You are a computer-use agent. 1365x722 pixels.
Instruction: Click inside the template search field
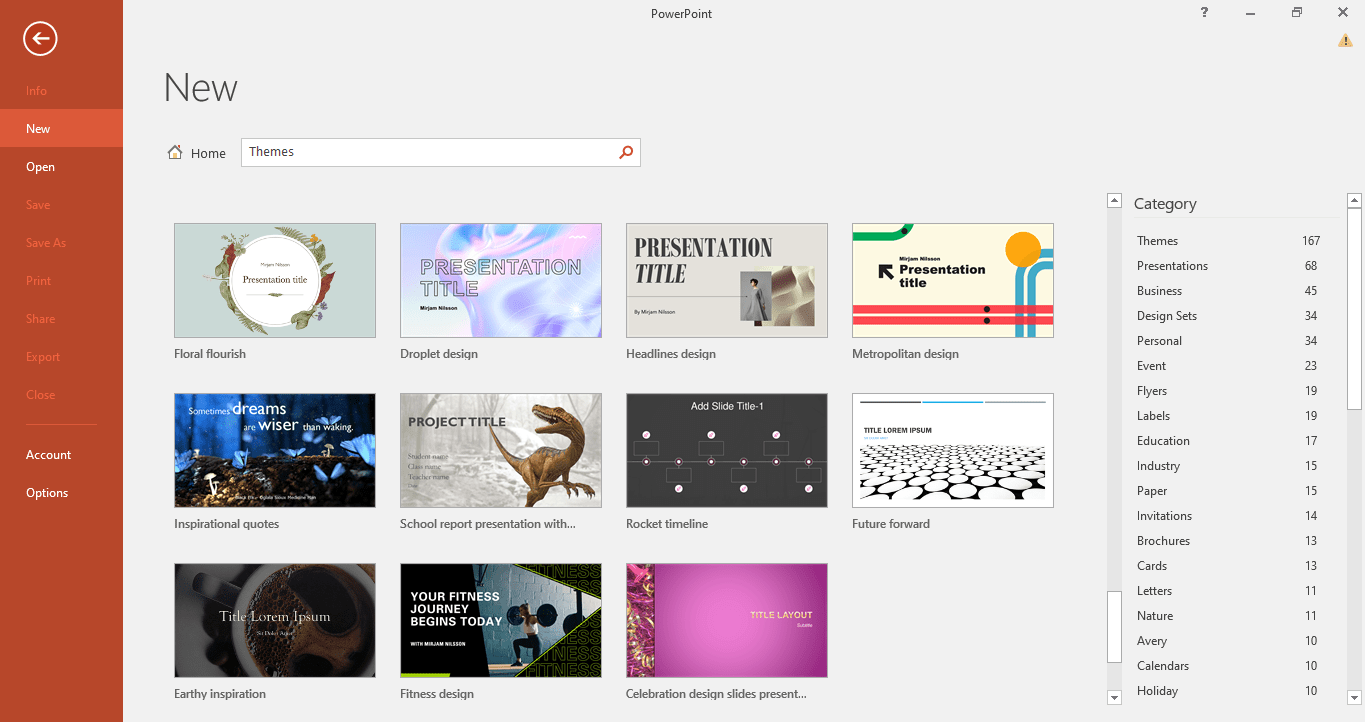420,151
